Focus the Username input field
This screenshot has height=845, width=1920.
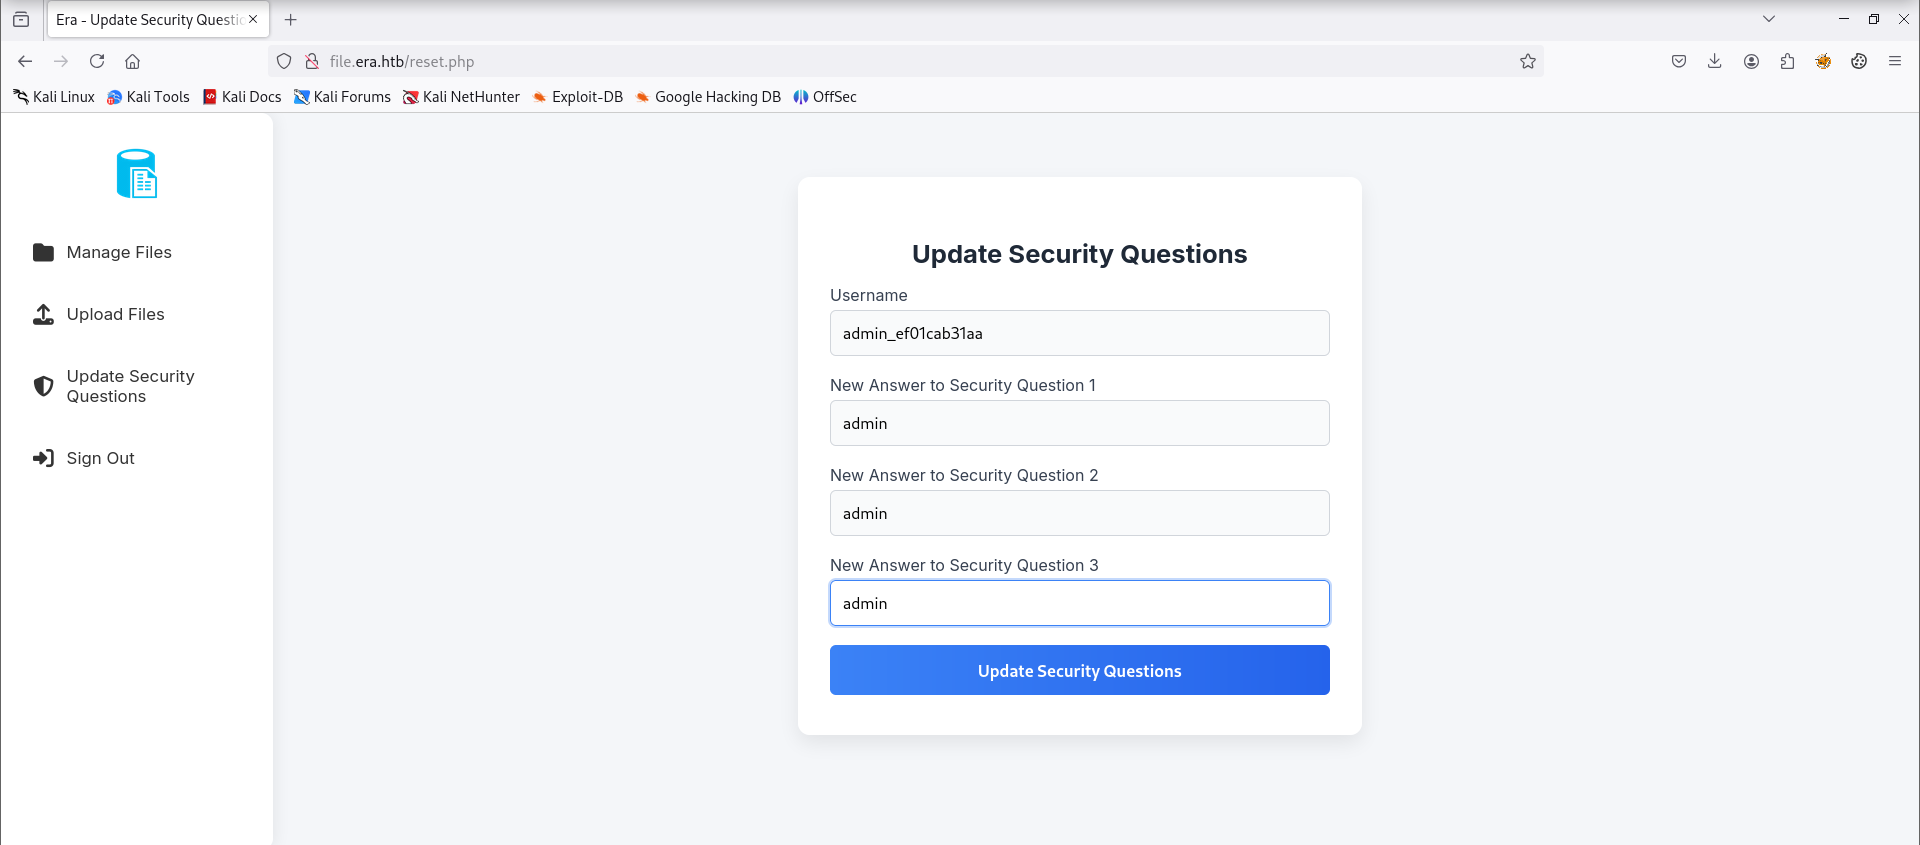click(1079, 333)
